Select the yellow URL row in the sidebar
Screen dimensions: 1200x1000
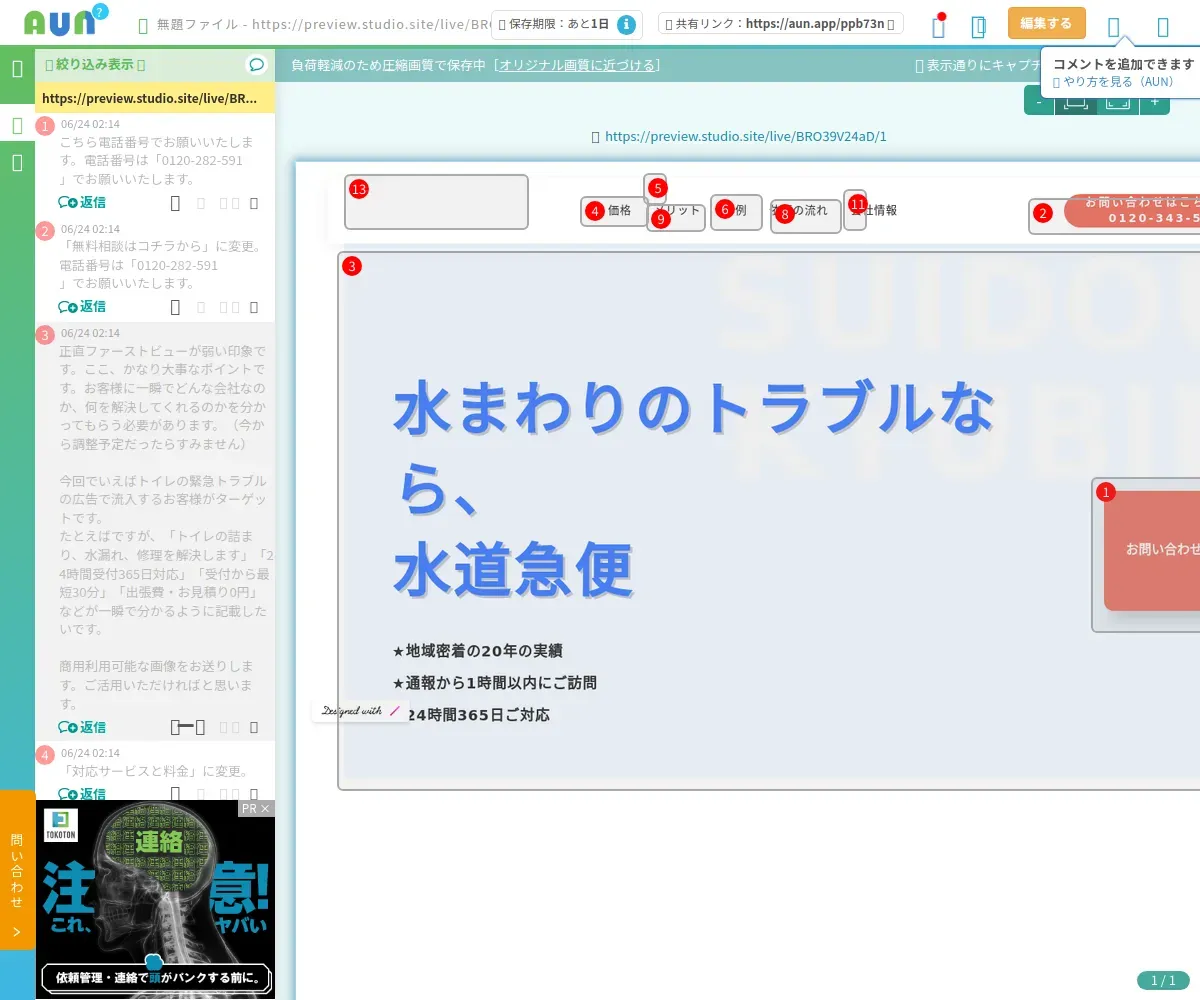(155, 99)
